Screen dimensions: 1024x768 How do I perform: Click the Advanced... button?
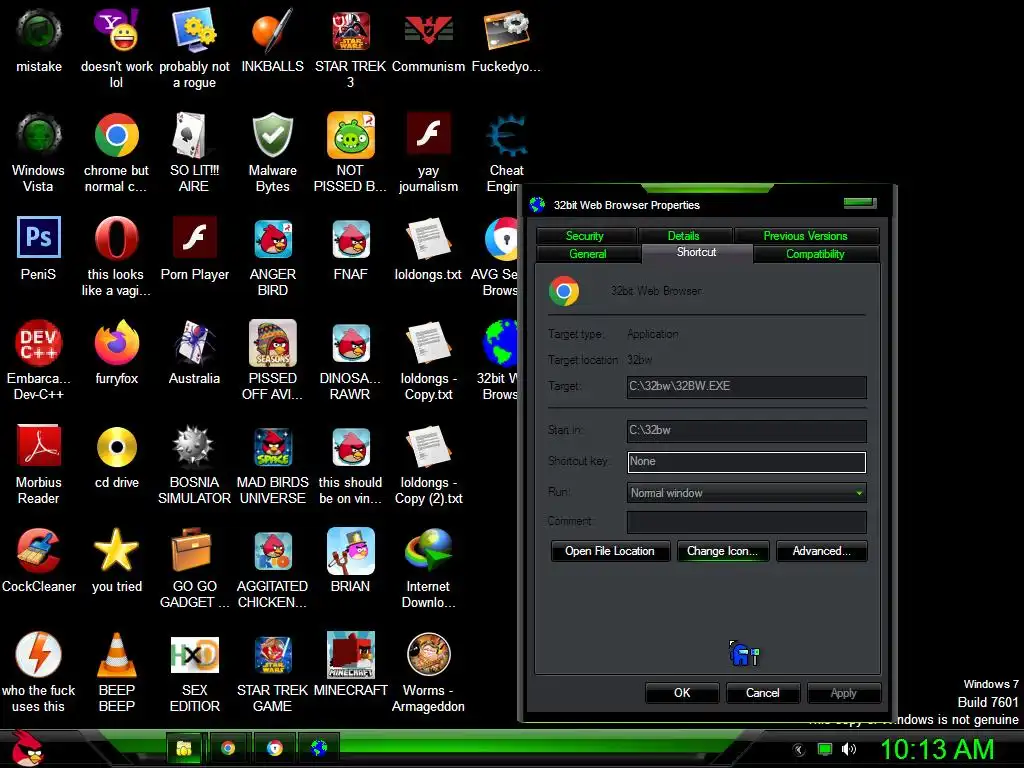point(822,551)
